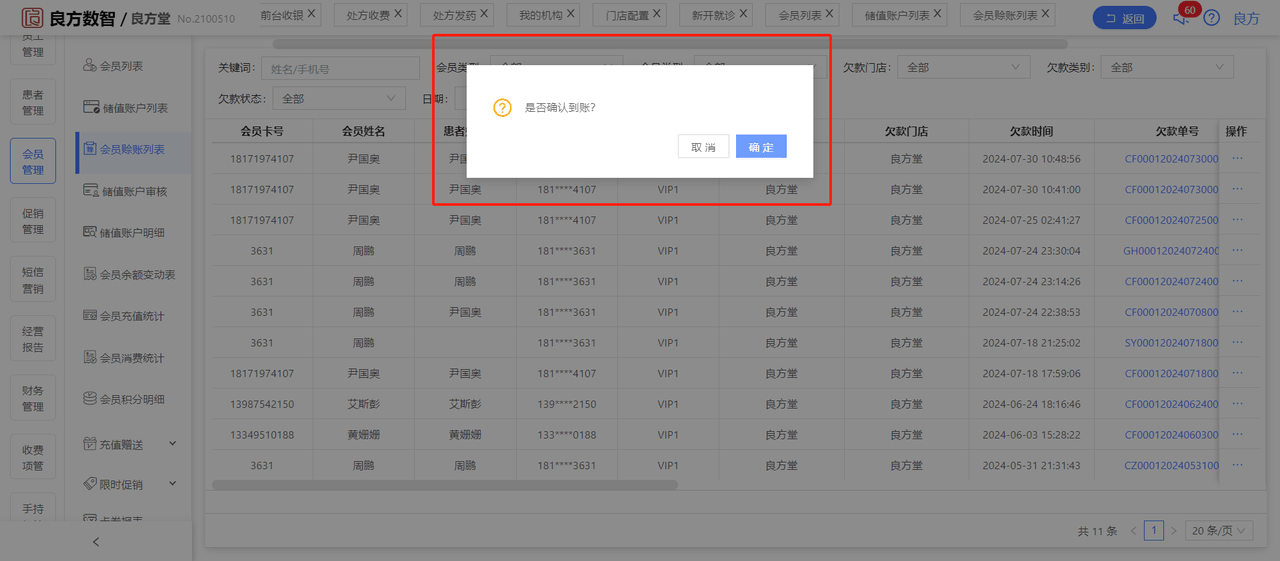The image size is (1280, 561).
Task: Open order link starting SY00012024071800
Action: point(1172,343)
